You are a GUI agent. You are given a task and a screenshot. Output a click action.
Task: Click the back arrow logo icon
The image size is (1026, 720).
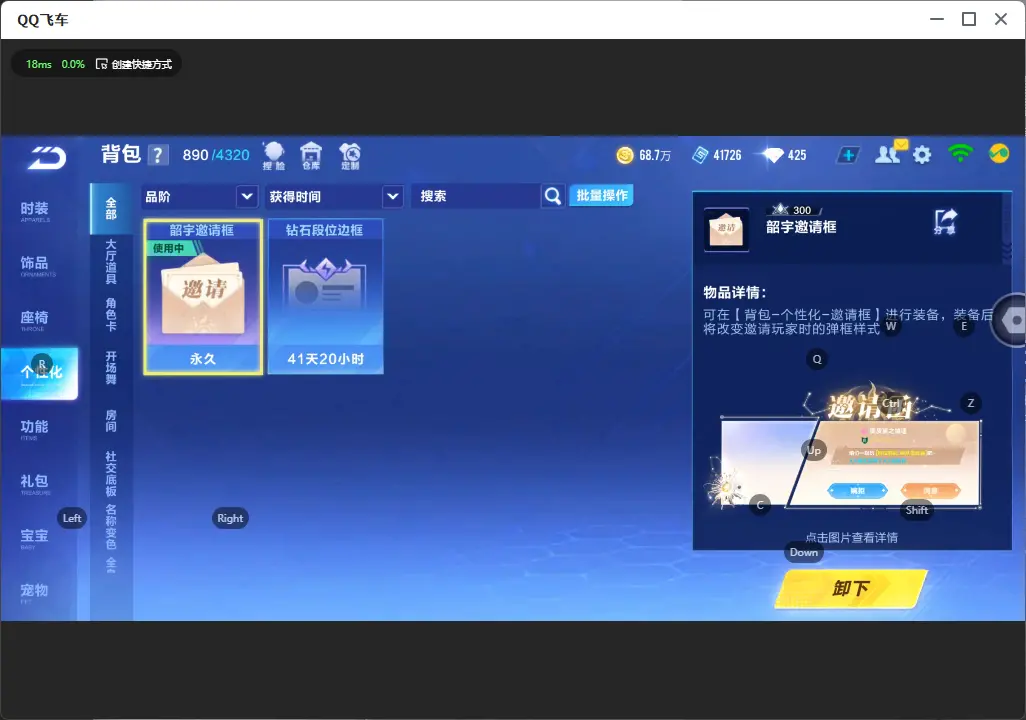pos(47,158)
